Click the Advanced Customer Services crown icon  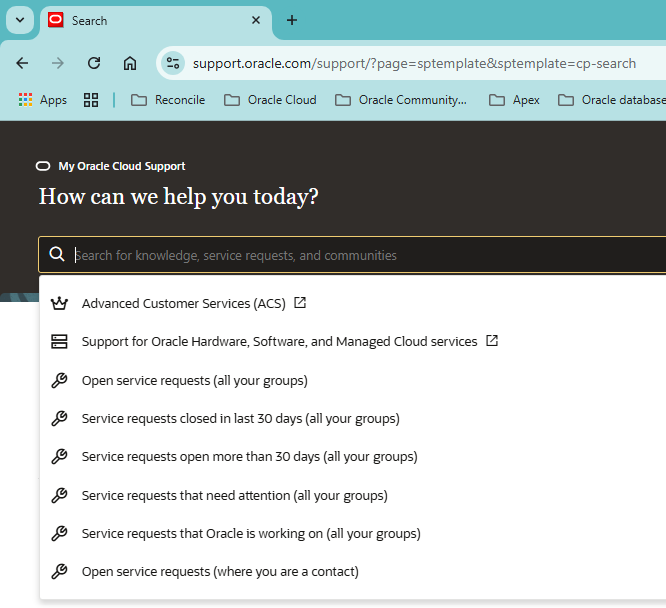(59, 303)
